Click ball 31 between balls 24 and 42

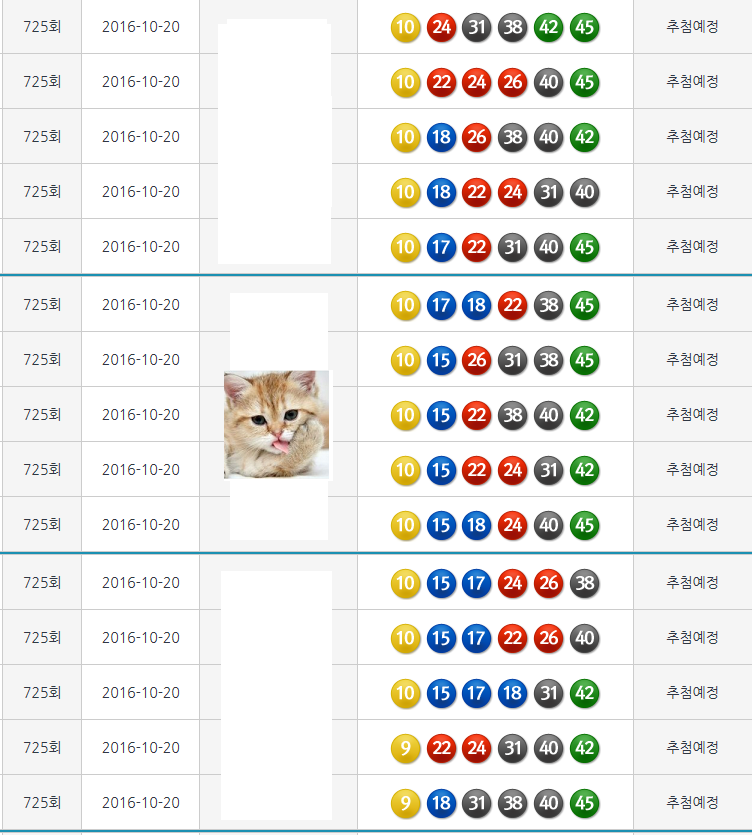[x=549, y=470]
